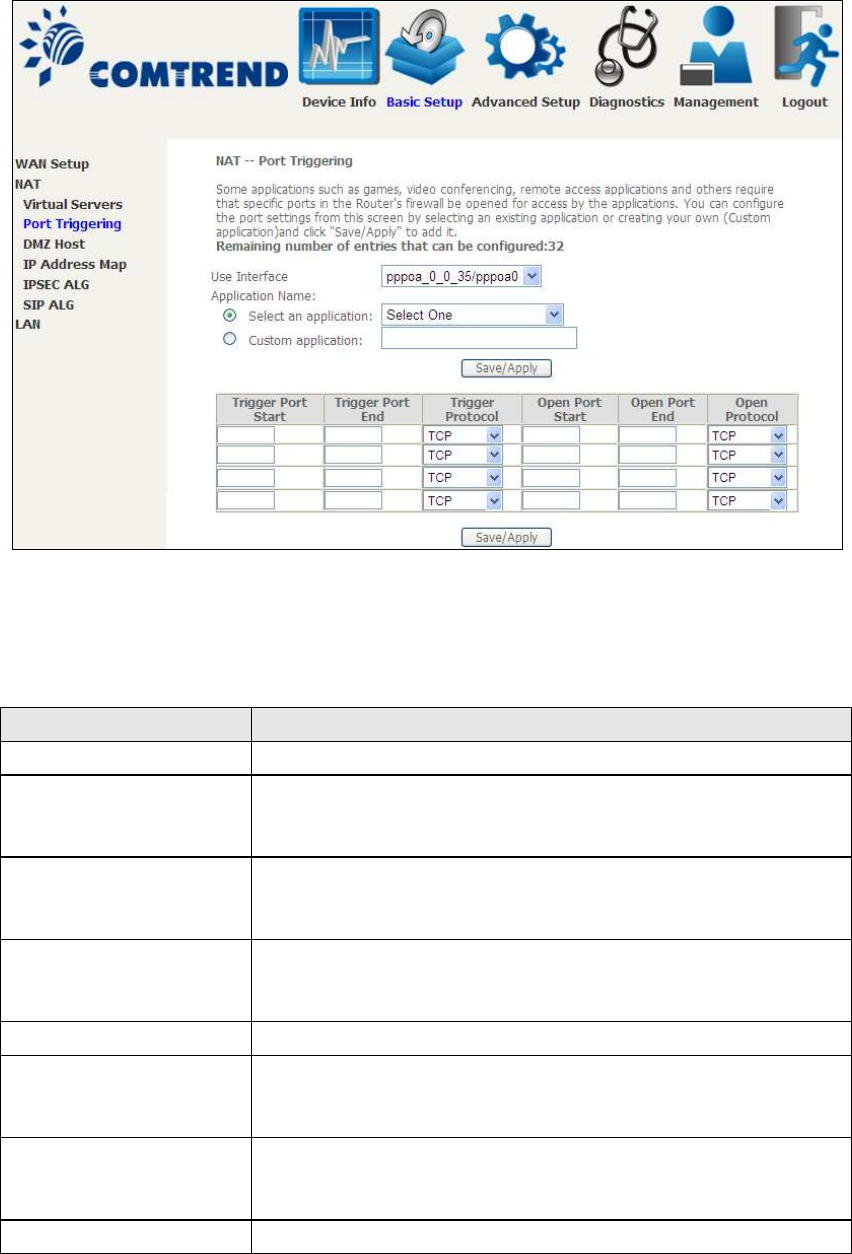Click third row Open Port End field
Viewport: 852px width, 1254px height.
(x=647, y=478)
